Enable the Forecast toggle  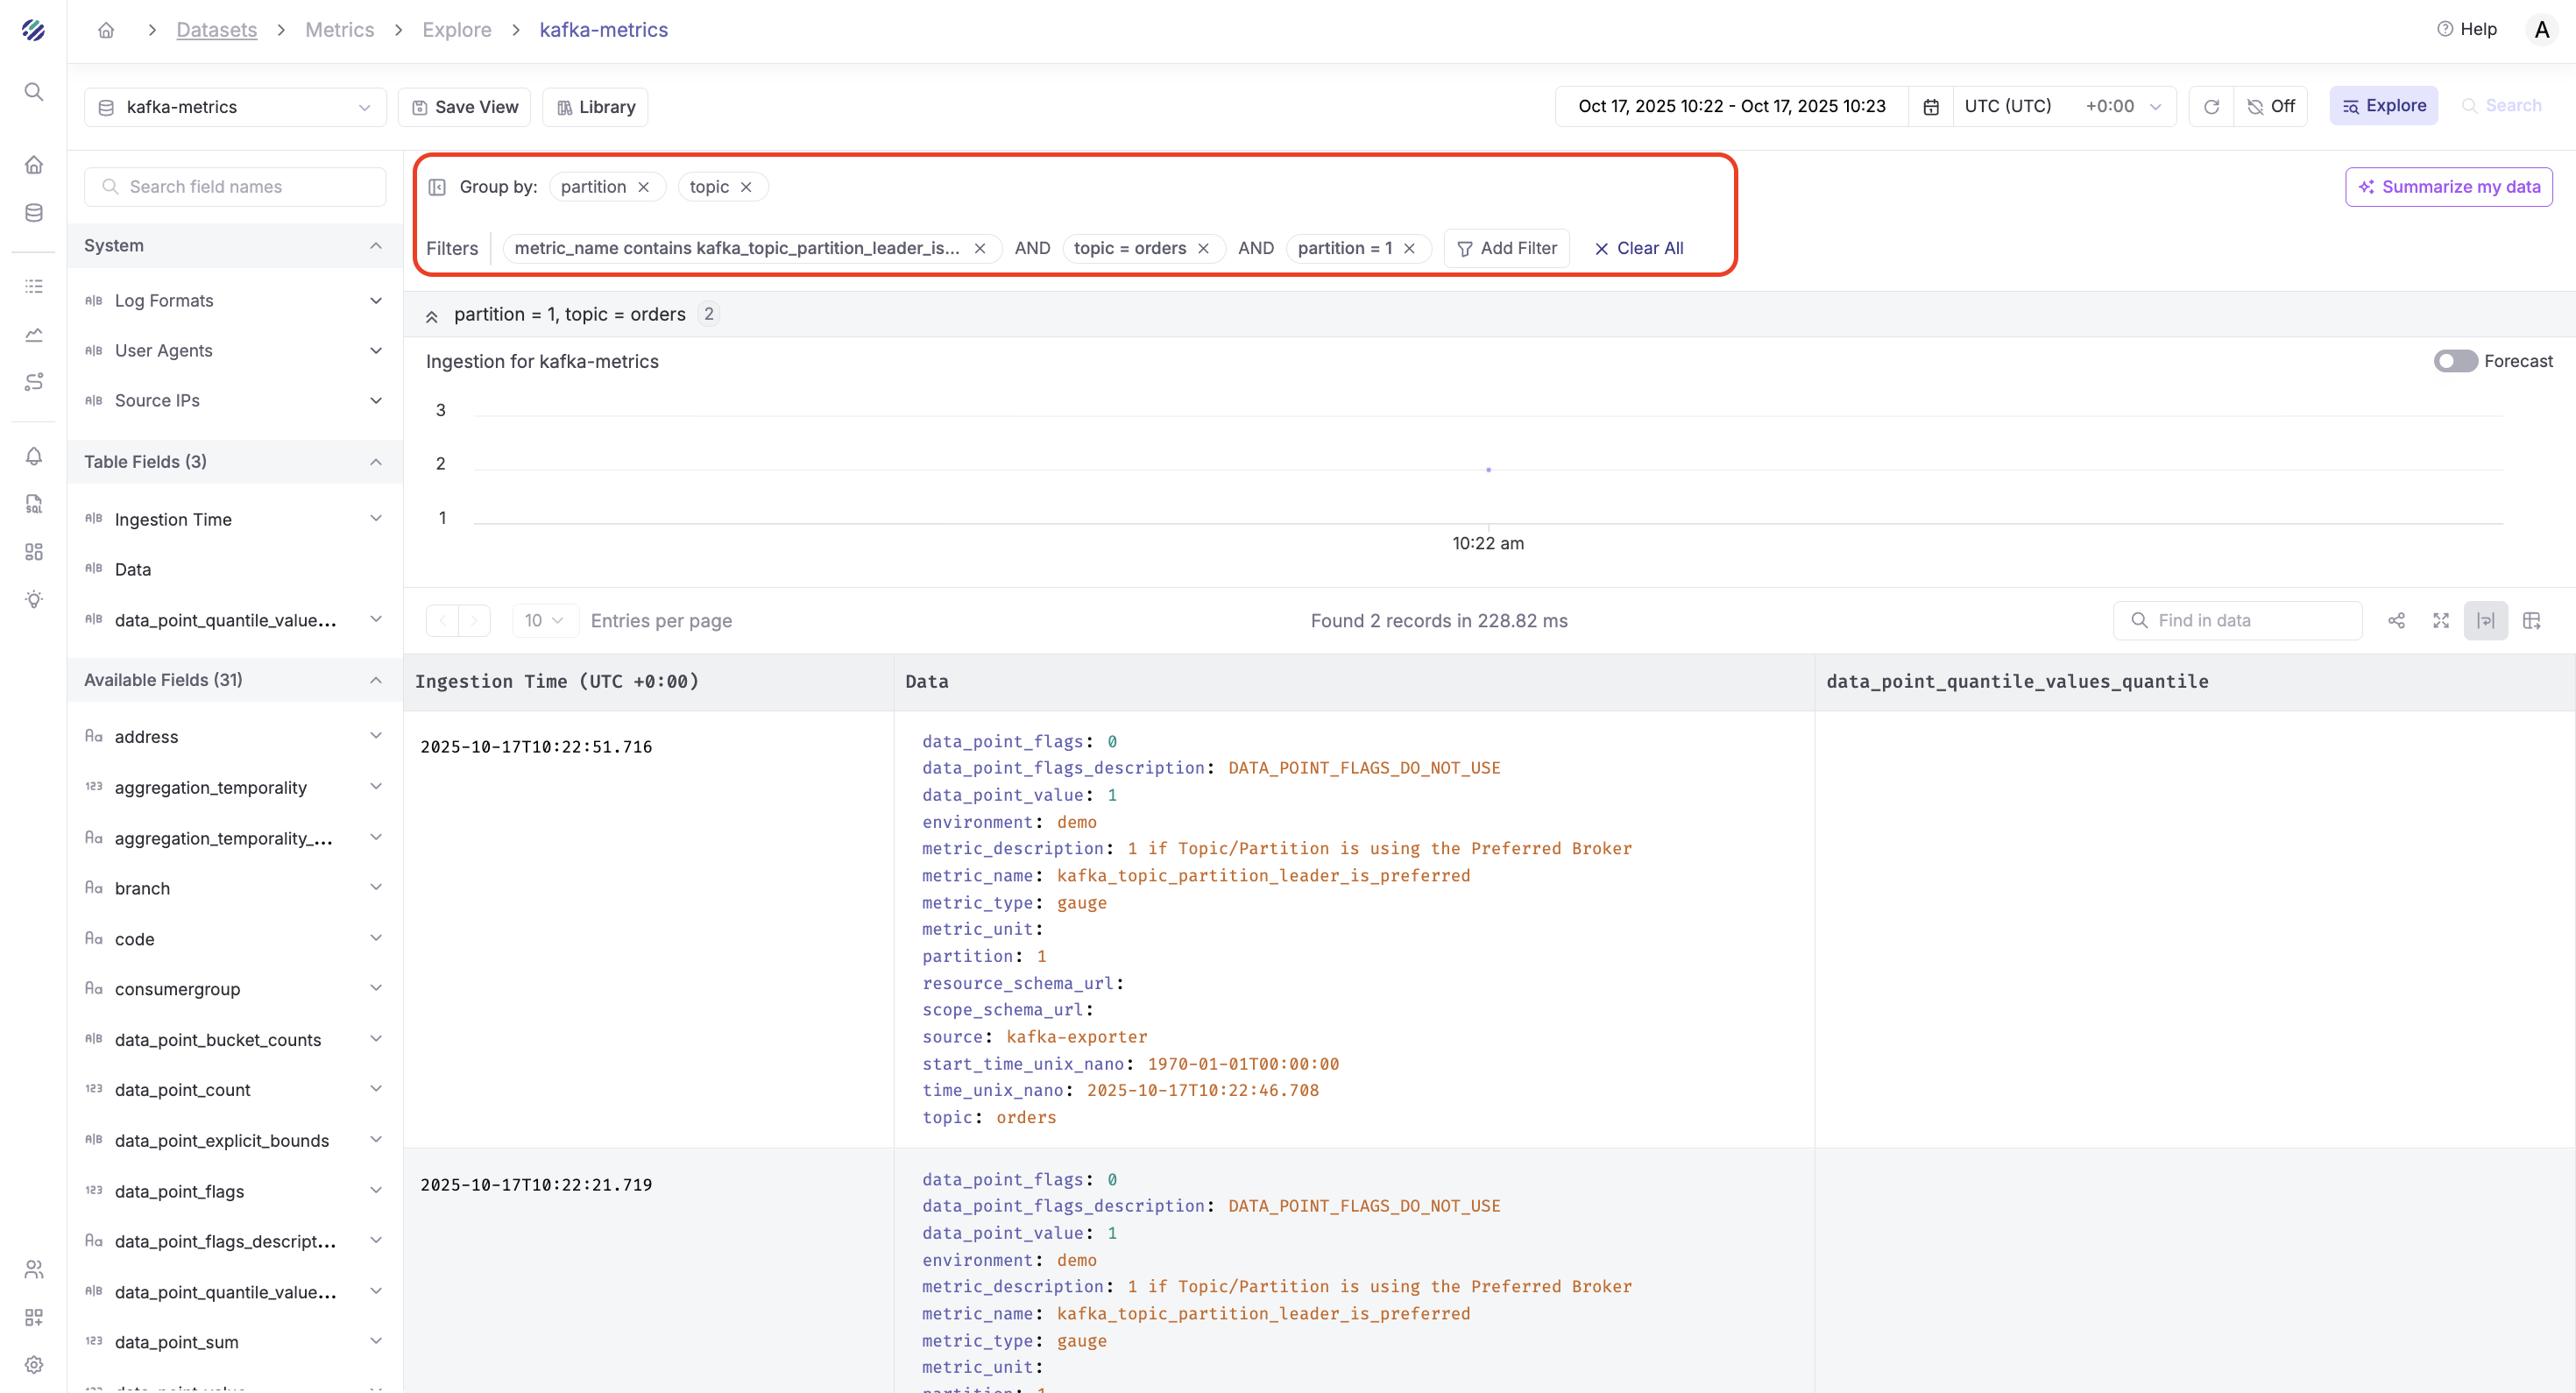[2455, 361]
